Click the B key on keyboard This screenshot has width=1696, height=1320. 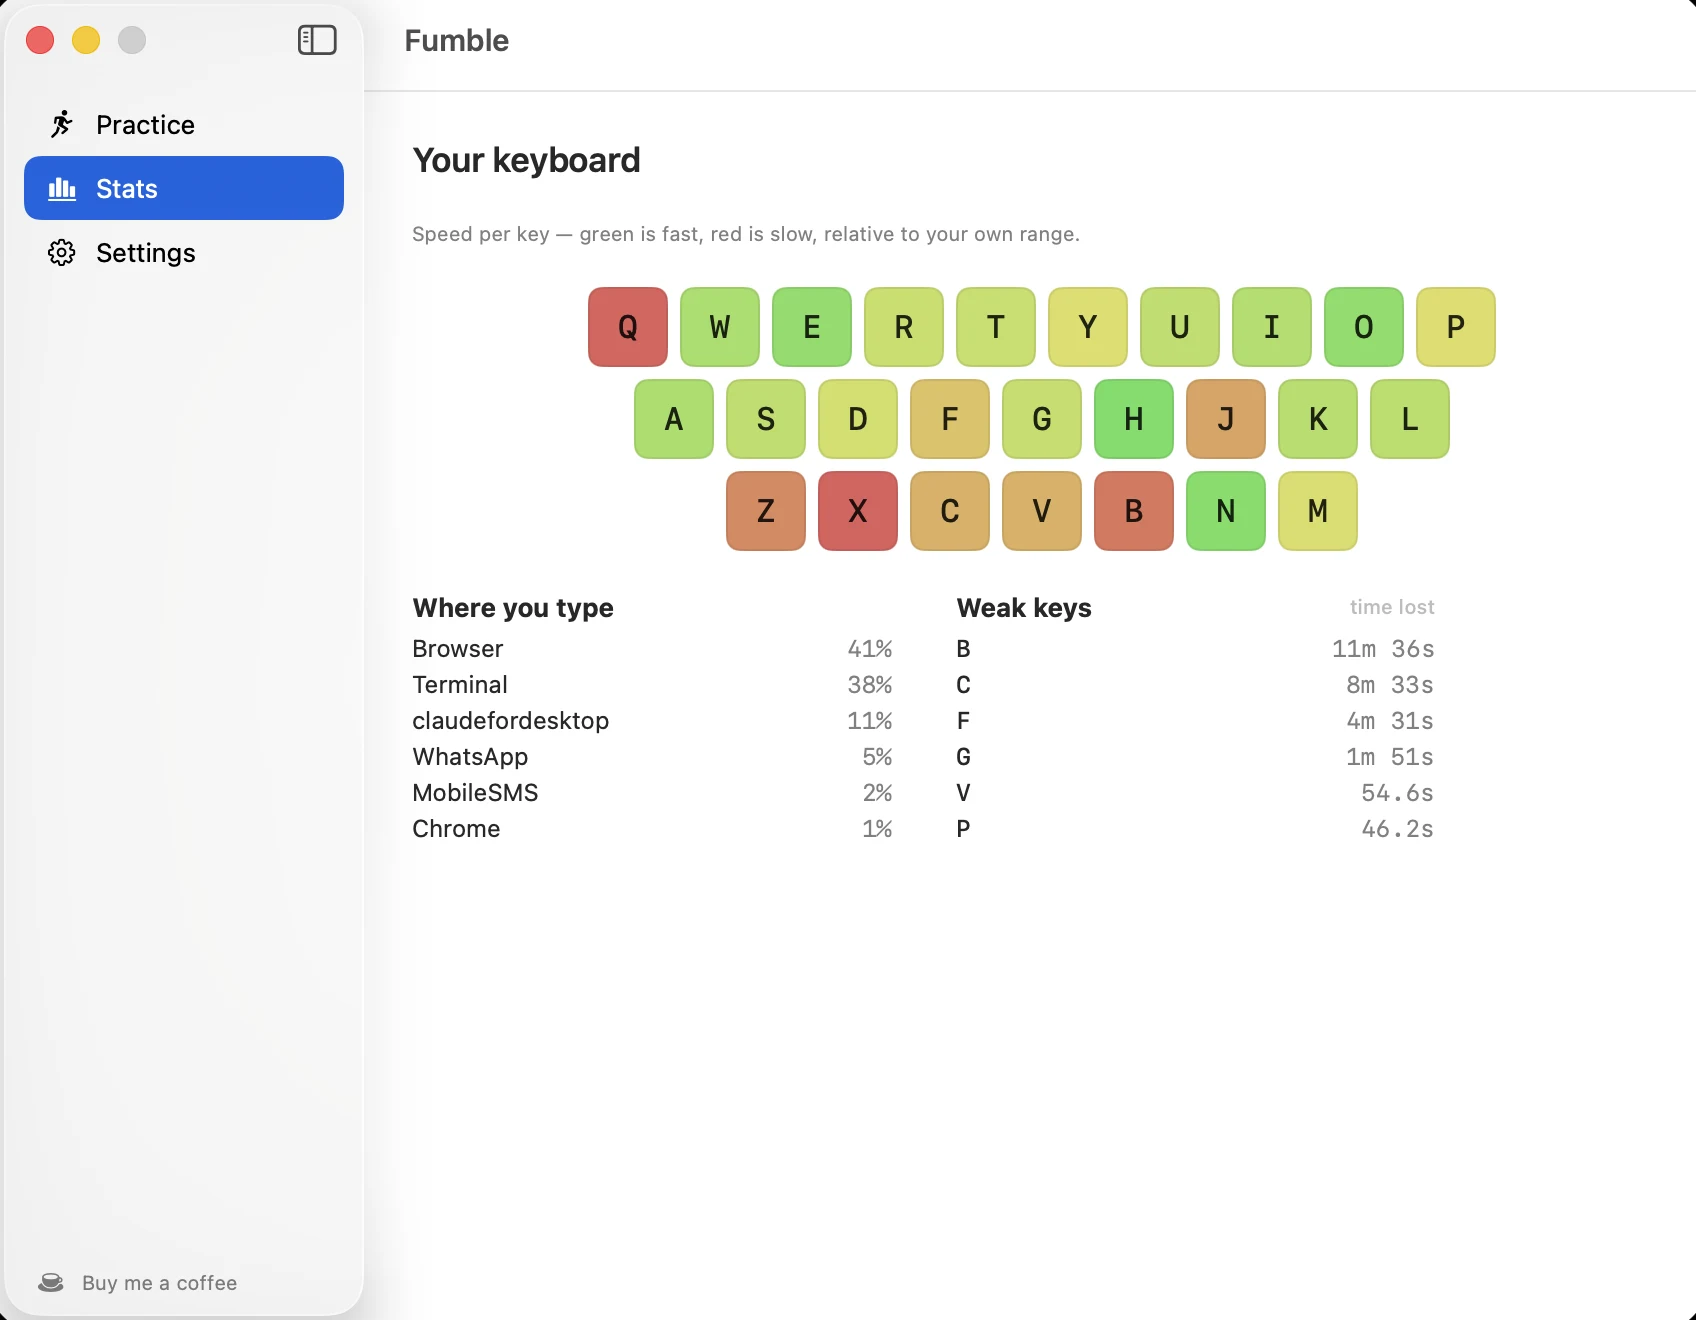click(1134, 511)
